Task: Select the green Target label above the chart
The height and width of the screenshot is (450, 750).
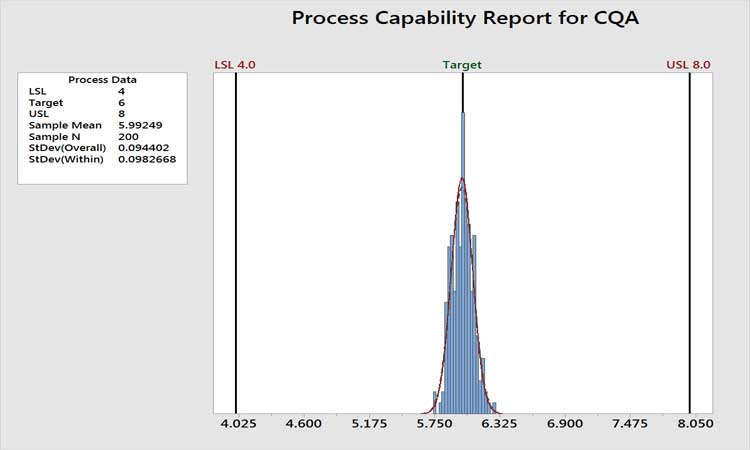Action: point(462,65)
